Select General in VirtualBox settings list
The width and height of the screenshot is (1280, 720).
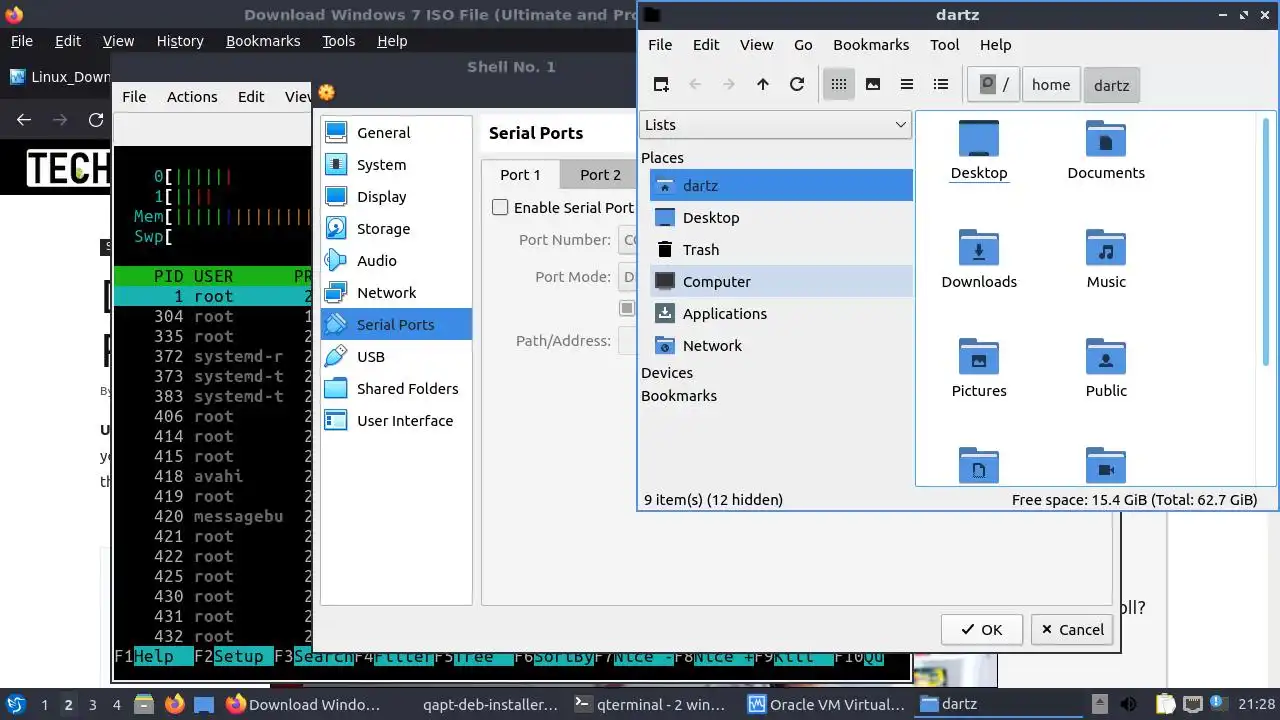click(396, 132)
